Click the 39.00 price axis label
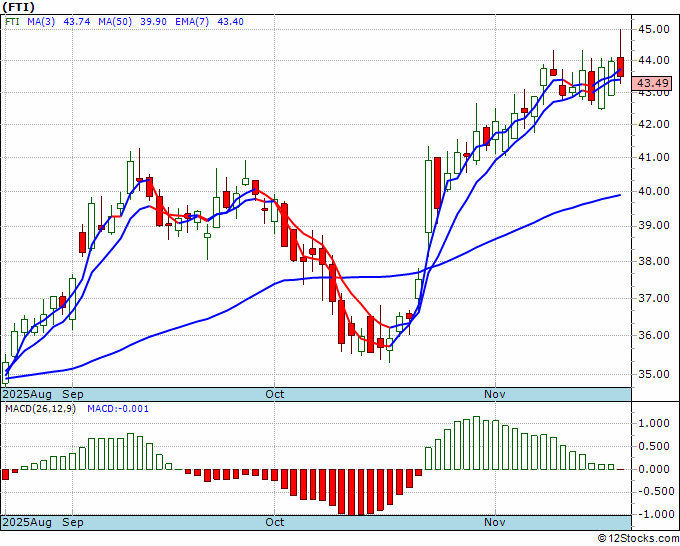 pos(654,226)
